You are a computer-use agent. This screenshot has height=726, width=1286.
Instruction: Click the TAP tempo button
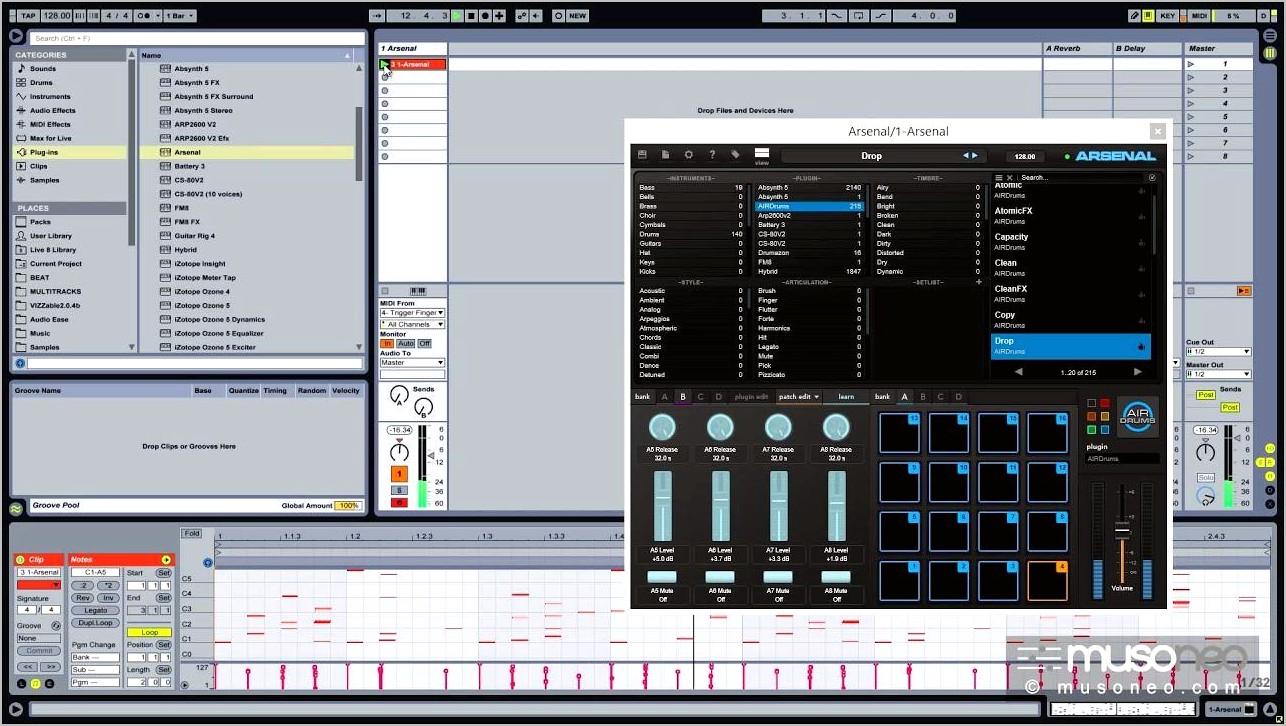27,16
